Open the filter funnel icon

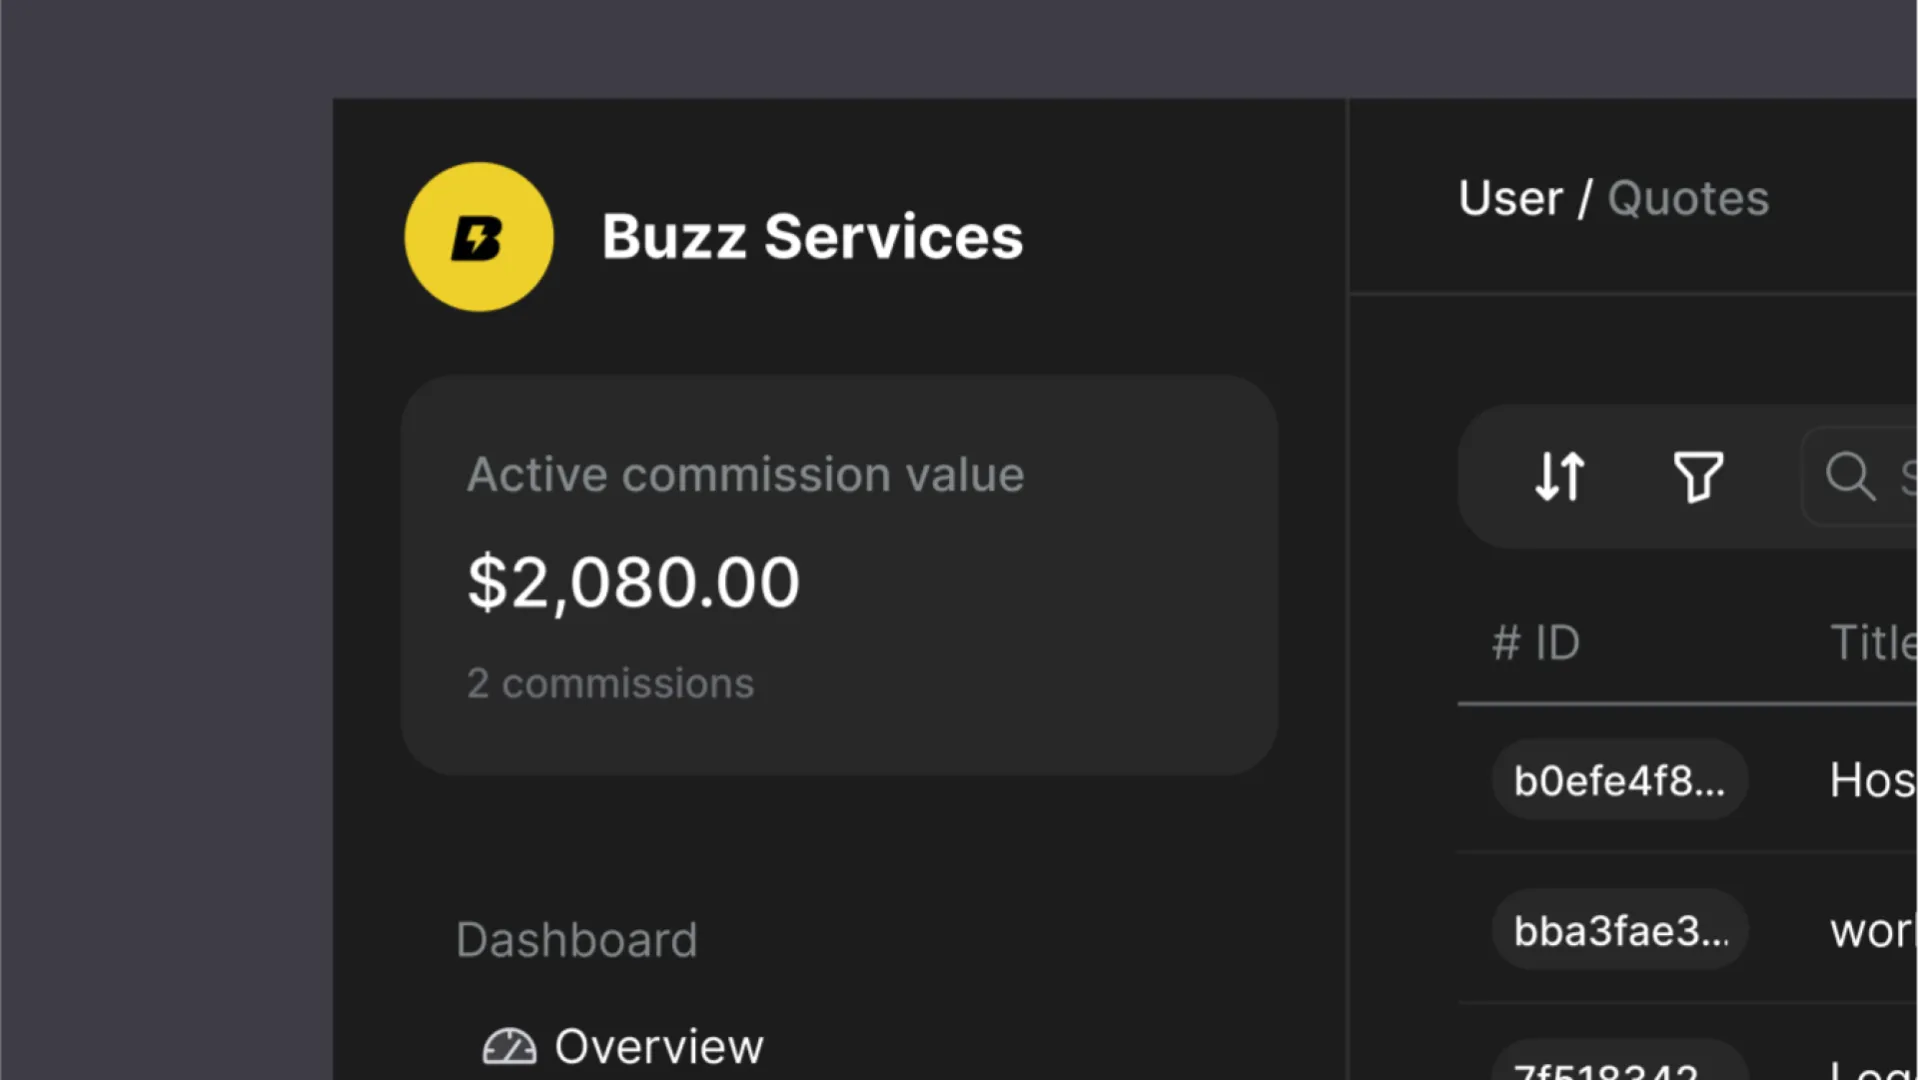click(x=1698, y=476)
